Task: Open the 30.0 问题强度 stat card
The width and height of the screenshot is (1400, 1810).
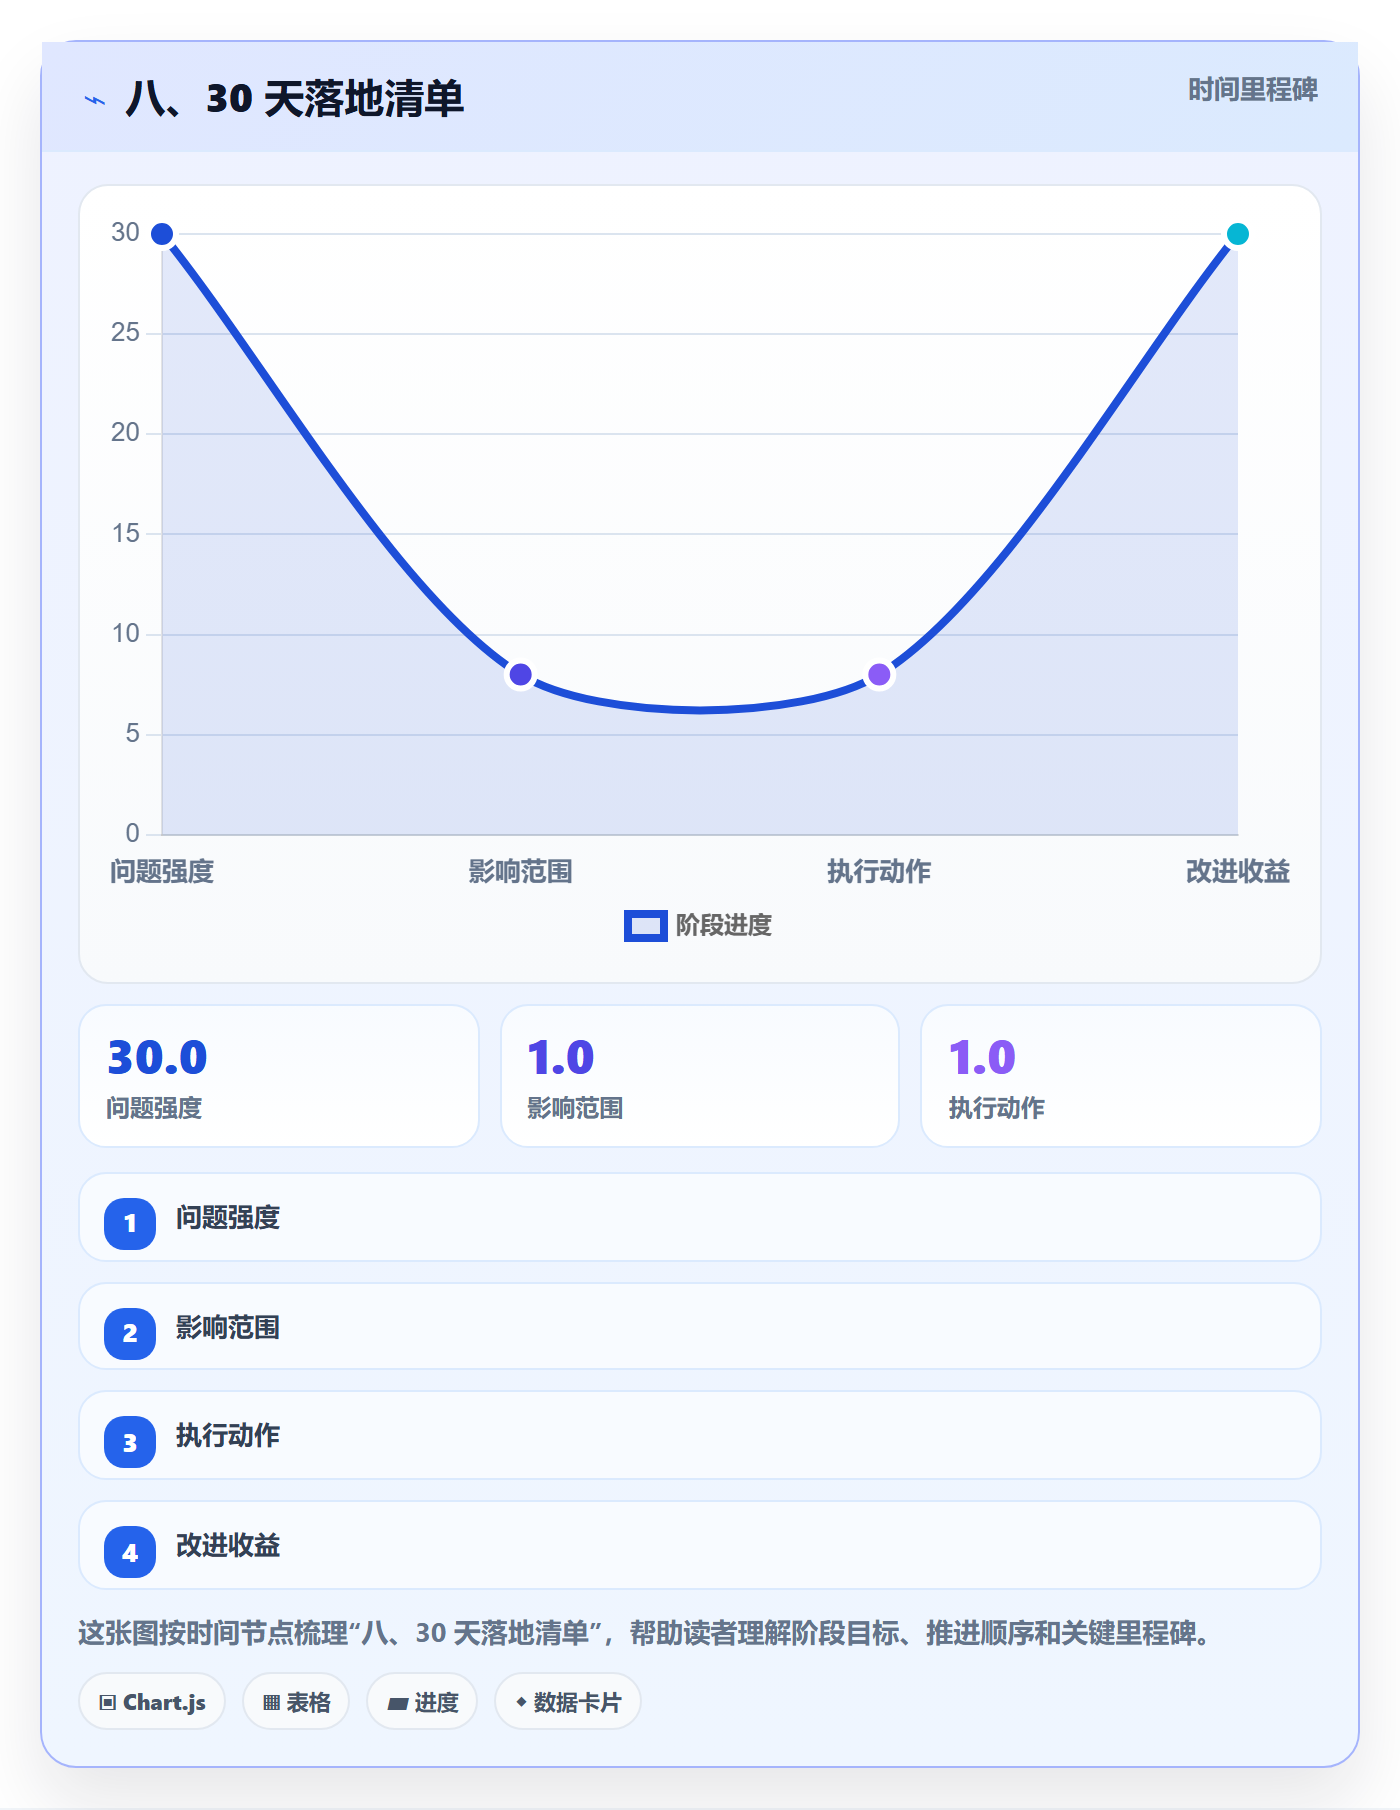Action: coord(279,1076)
